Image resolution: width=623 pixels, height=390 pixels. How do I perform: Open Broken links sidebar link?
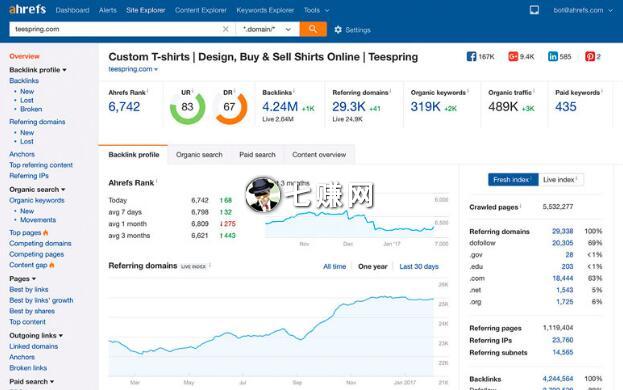(28, 368)
